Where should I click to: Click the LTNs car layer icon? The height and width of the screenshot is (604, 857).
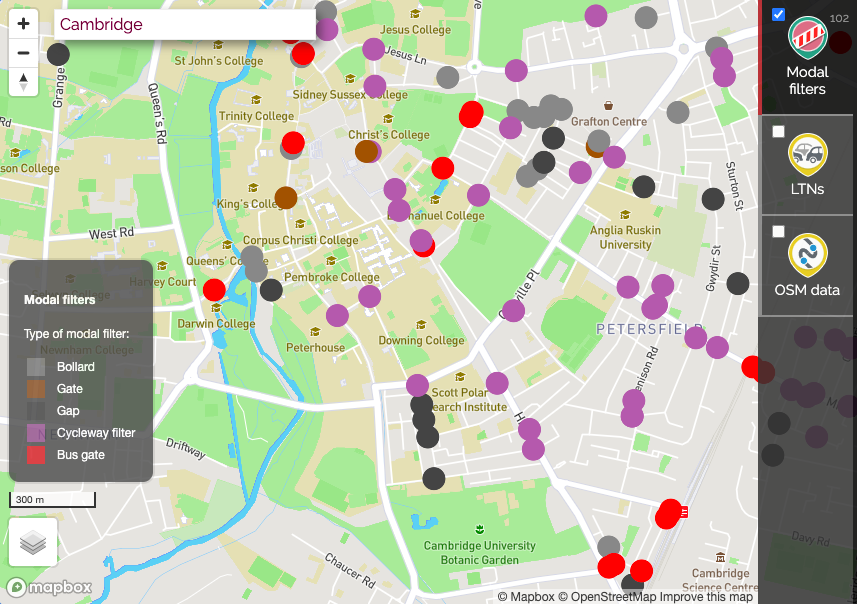pyautogui.click(x=807, y=154)
